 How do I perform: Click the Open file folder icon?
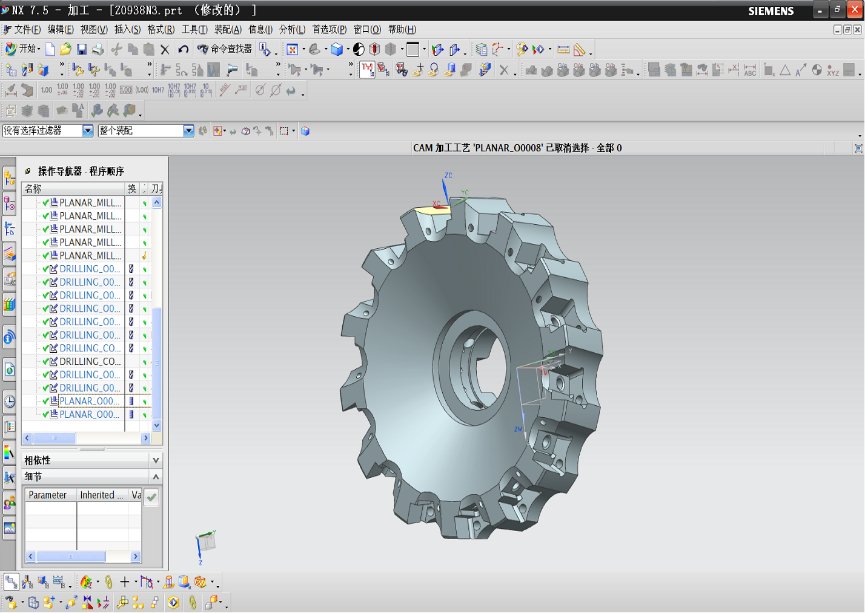[65, 49]
